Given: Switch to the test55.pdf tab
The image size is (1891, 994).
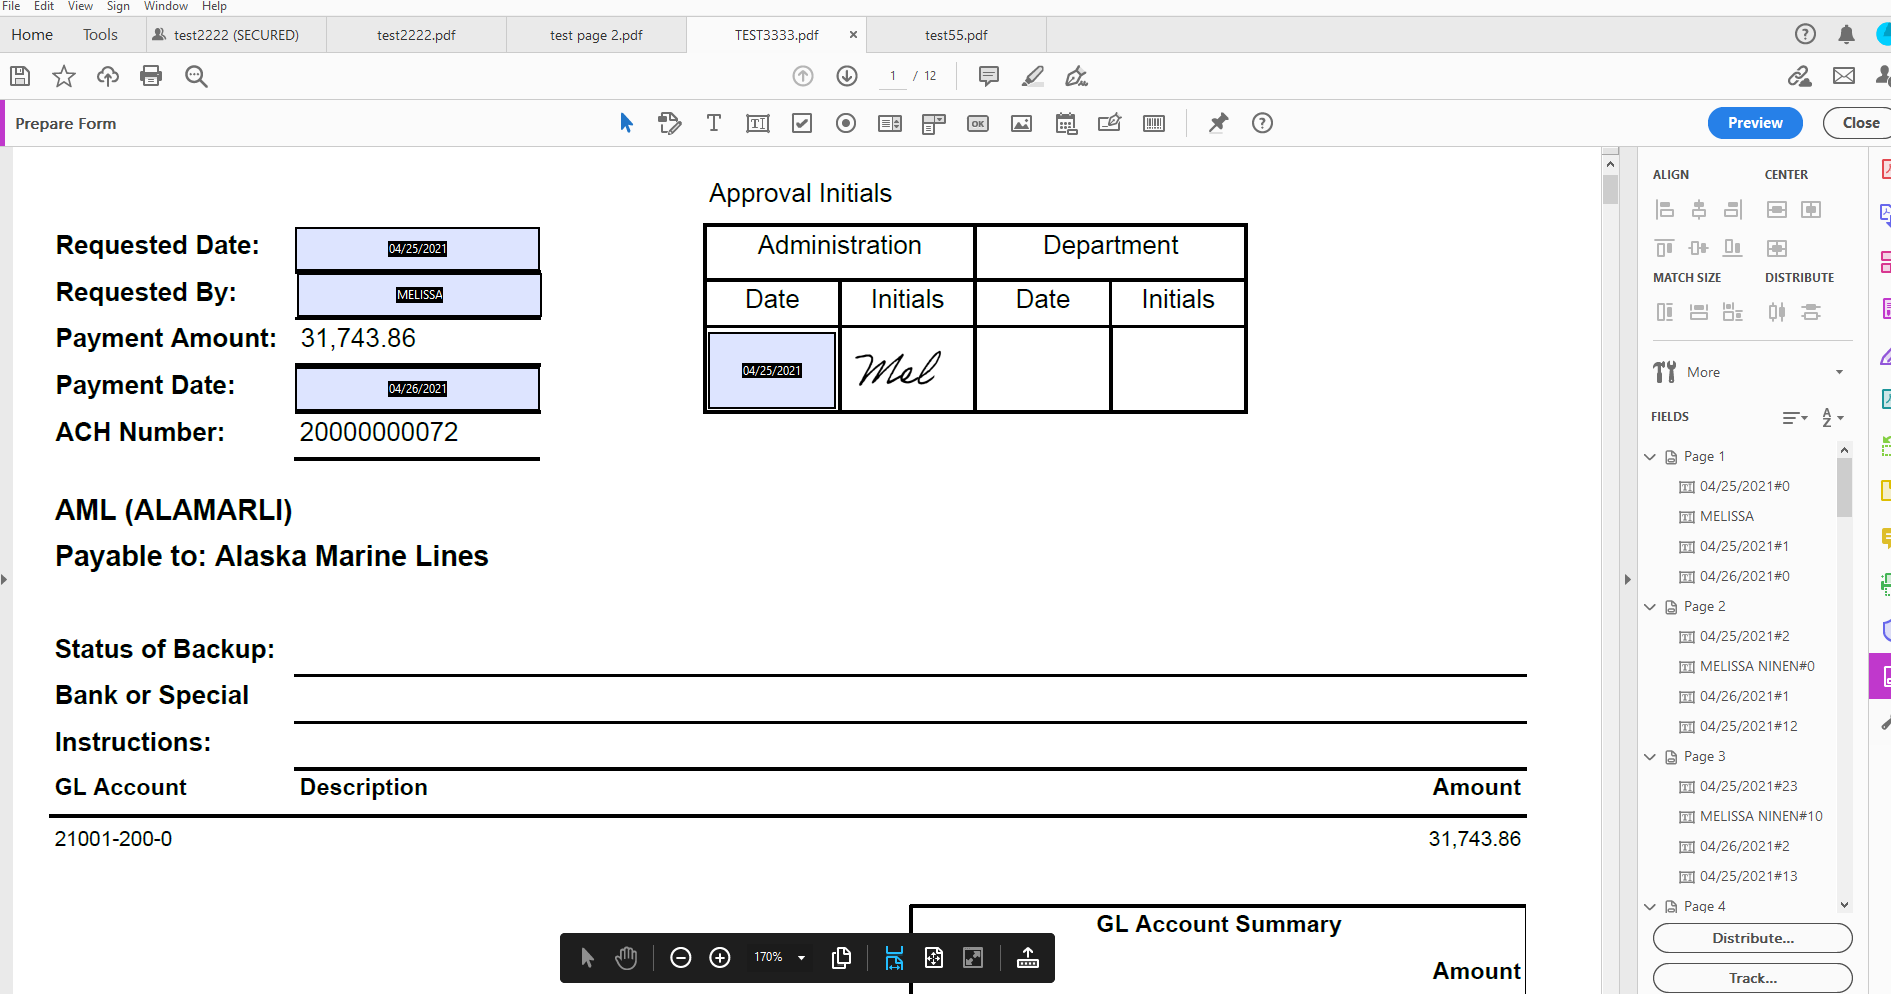Looking at the screenshot, I should [956, 34].
